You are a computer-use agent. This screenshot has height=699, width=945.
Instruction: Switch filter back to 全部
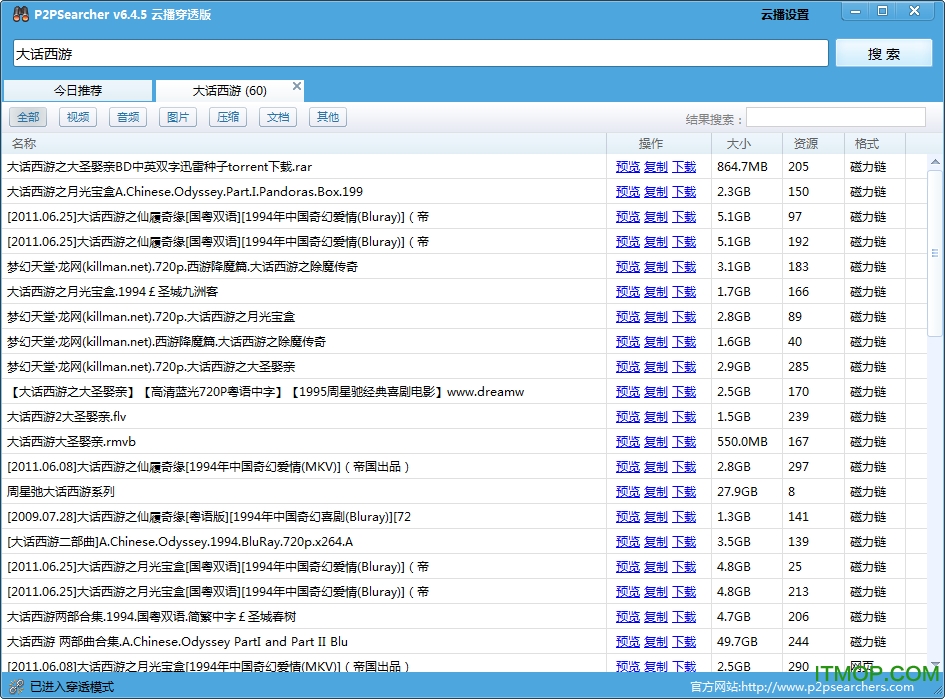click(x=28, y=117)
